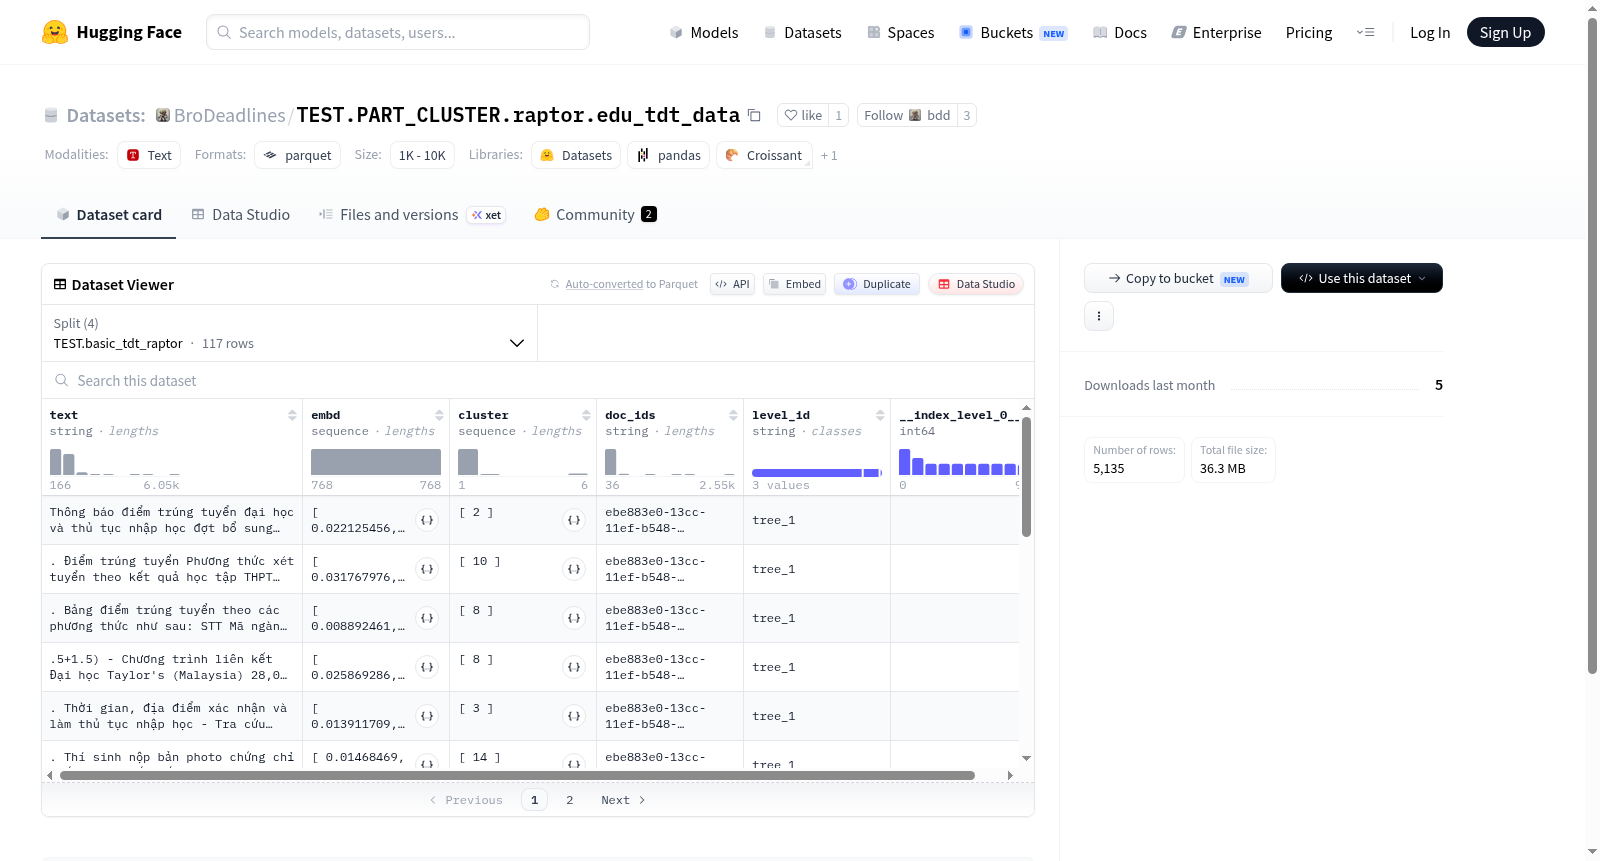Show the +1 more libraries
The width and height of the screenshot is (1600, 861).
pyautogui.click(x=829, y=155)
